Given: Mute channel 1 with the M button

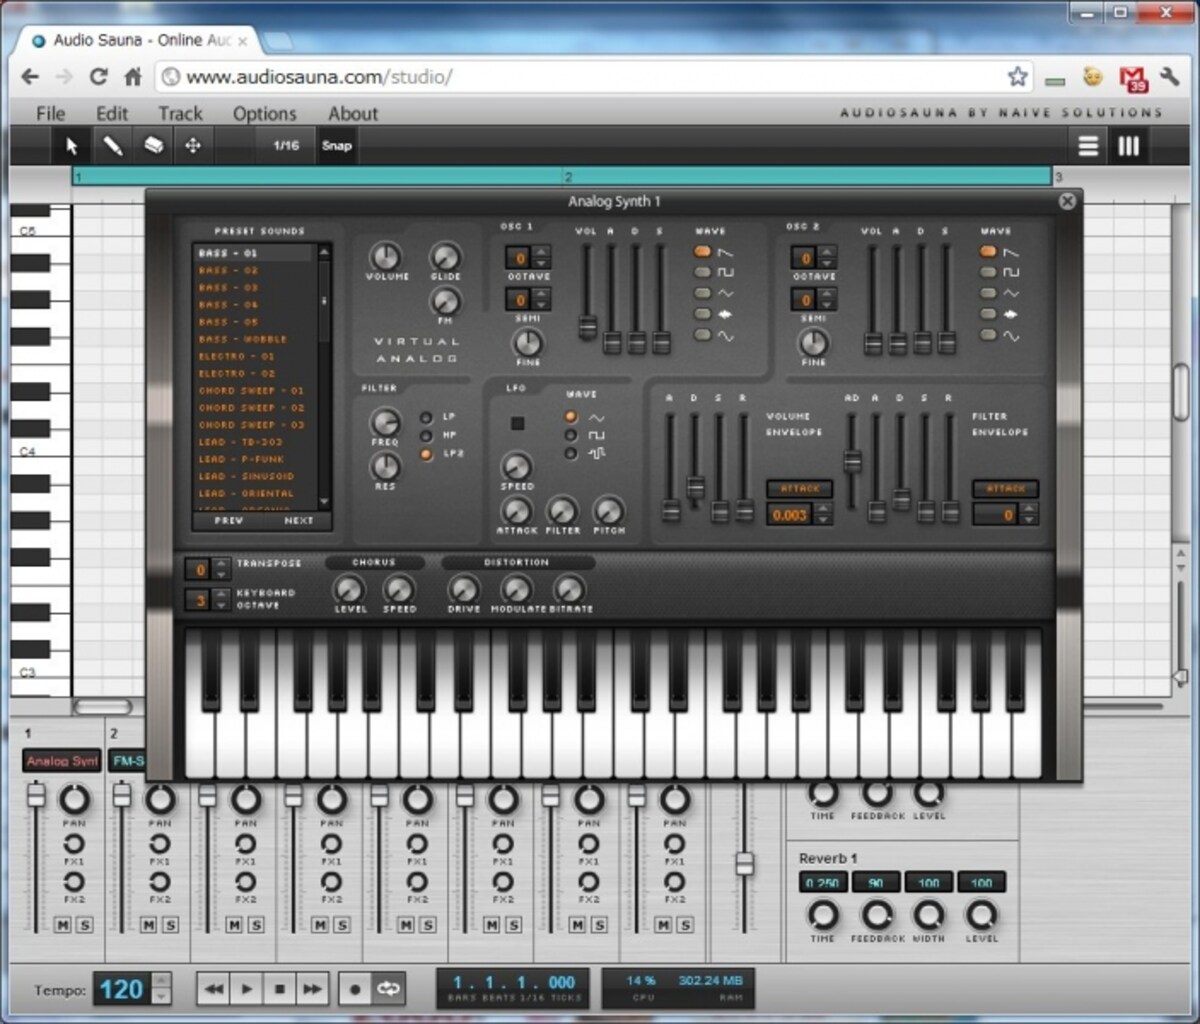Looking at the screenshot, I should click(x=63, y=925).
